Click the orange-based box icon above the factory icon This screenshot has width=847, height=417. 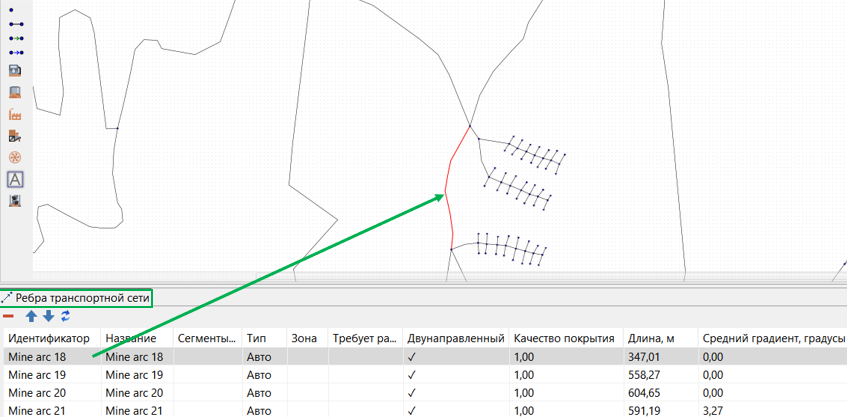coord(15,92)
